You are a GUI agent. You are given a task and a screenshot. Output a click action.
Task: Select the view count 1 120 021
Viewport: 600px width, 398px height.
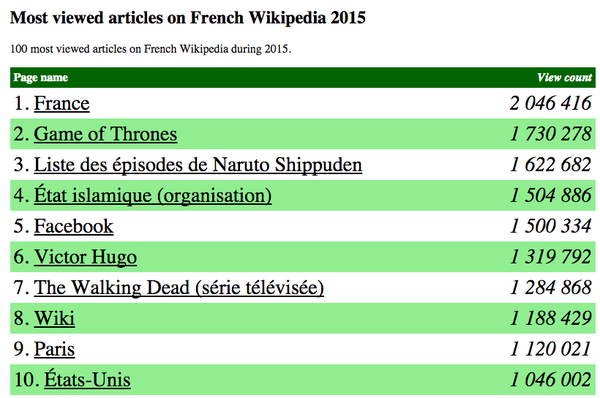click(551, 349)
